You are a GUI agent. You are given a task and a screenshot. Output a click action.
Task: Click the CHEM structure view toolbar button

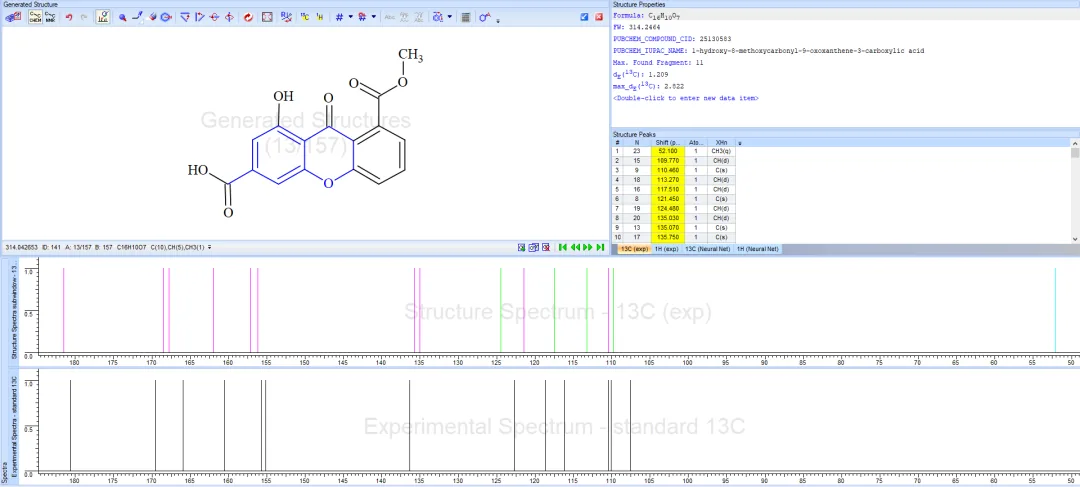[35, 17]
